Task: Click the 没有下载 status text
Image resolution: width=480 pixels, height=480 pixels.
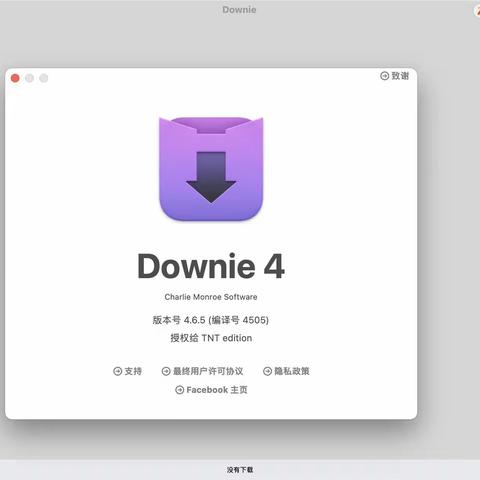Action: click(240, 470)
